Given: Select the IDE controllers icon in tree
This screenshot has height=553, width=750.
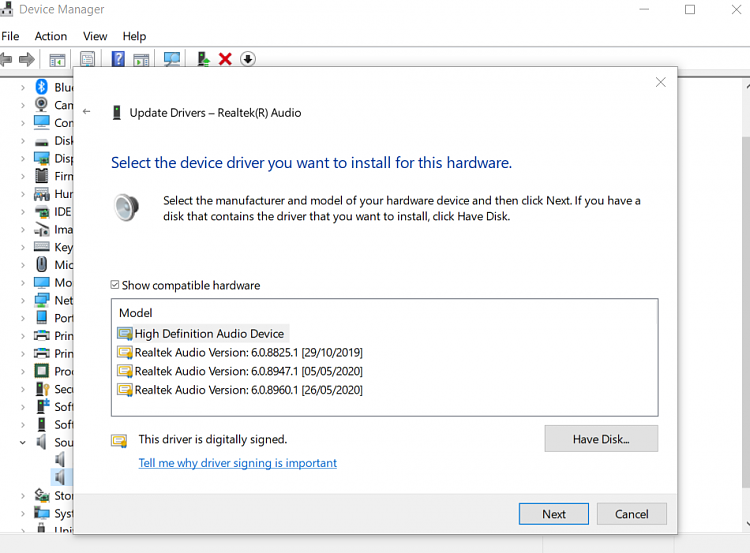Looking at the screenshot, I should click(x=42, y=211).
